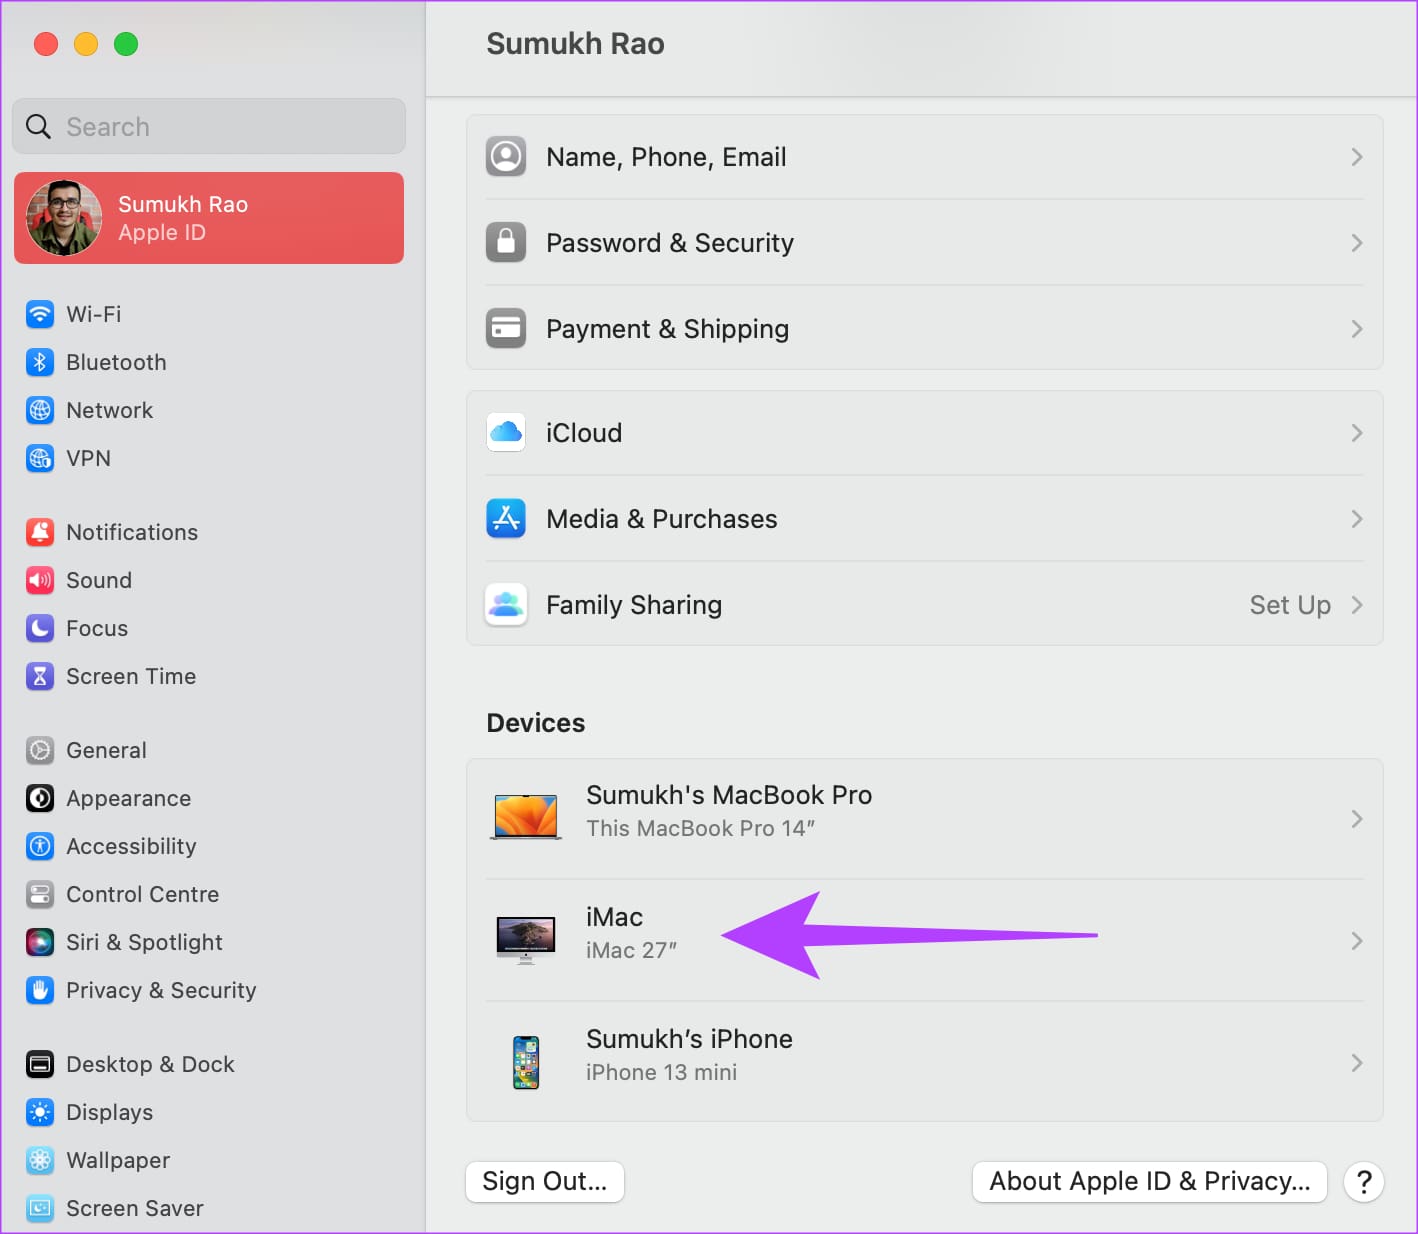The height and width of the screenshot is (1234, 1418).
Task: Click the Screen Time hourglass icon
Action: (x=40, y=676)
